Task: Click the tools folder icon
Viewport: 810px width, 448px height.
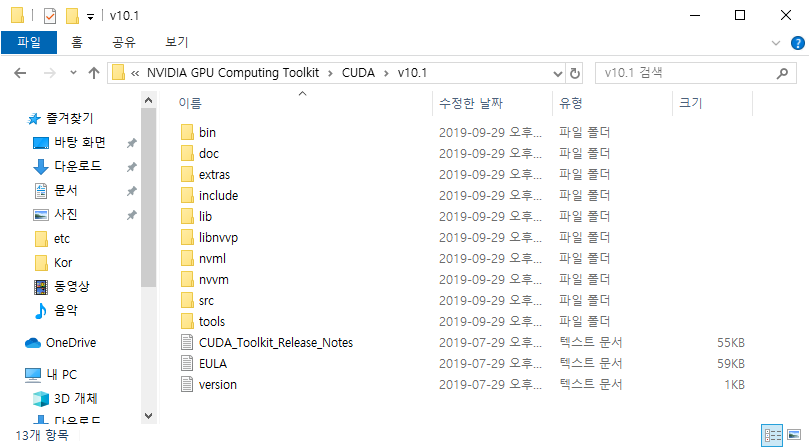Action: (x=187, y=321)
